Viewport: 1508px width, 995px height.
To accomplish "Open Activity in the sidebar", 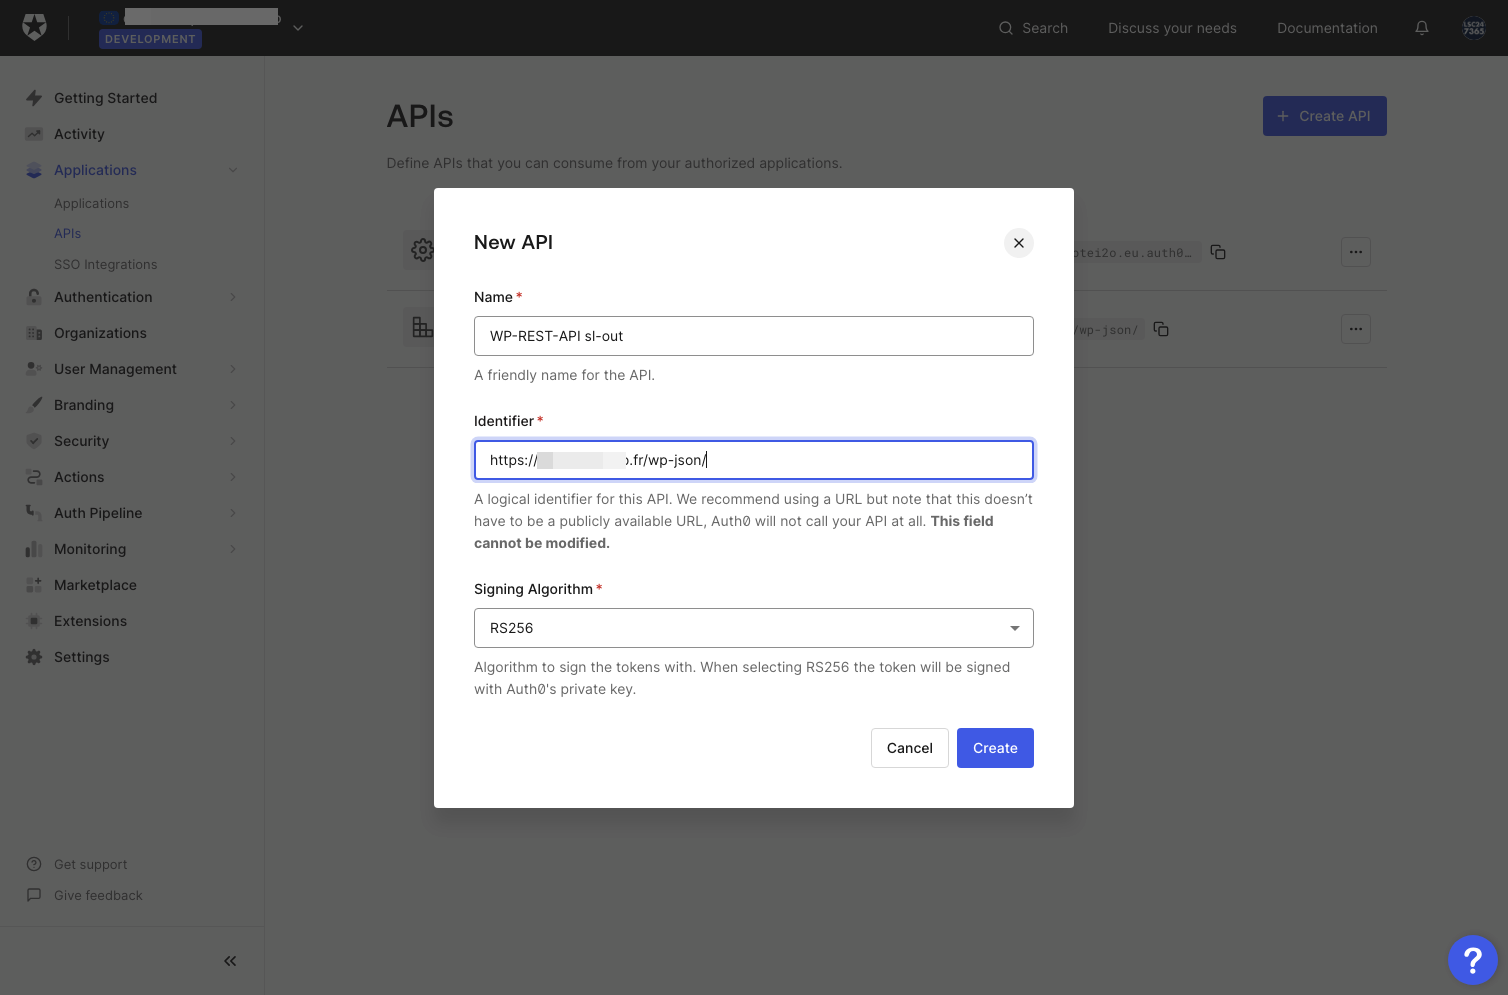I will click(x=79, y=134).
